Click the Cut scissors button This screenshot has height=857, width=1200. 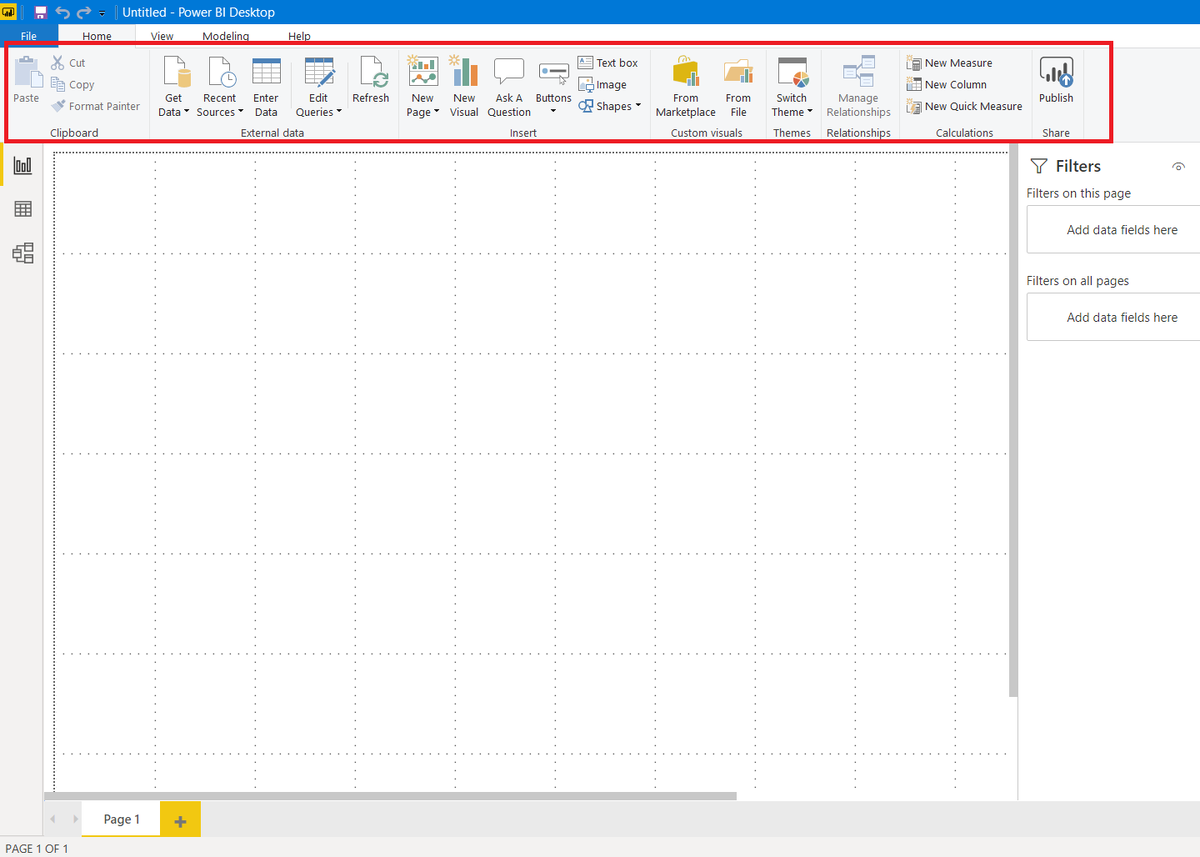coord(68,63)
